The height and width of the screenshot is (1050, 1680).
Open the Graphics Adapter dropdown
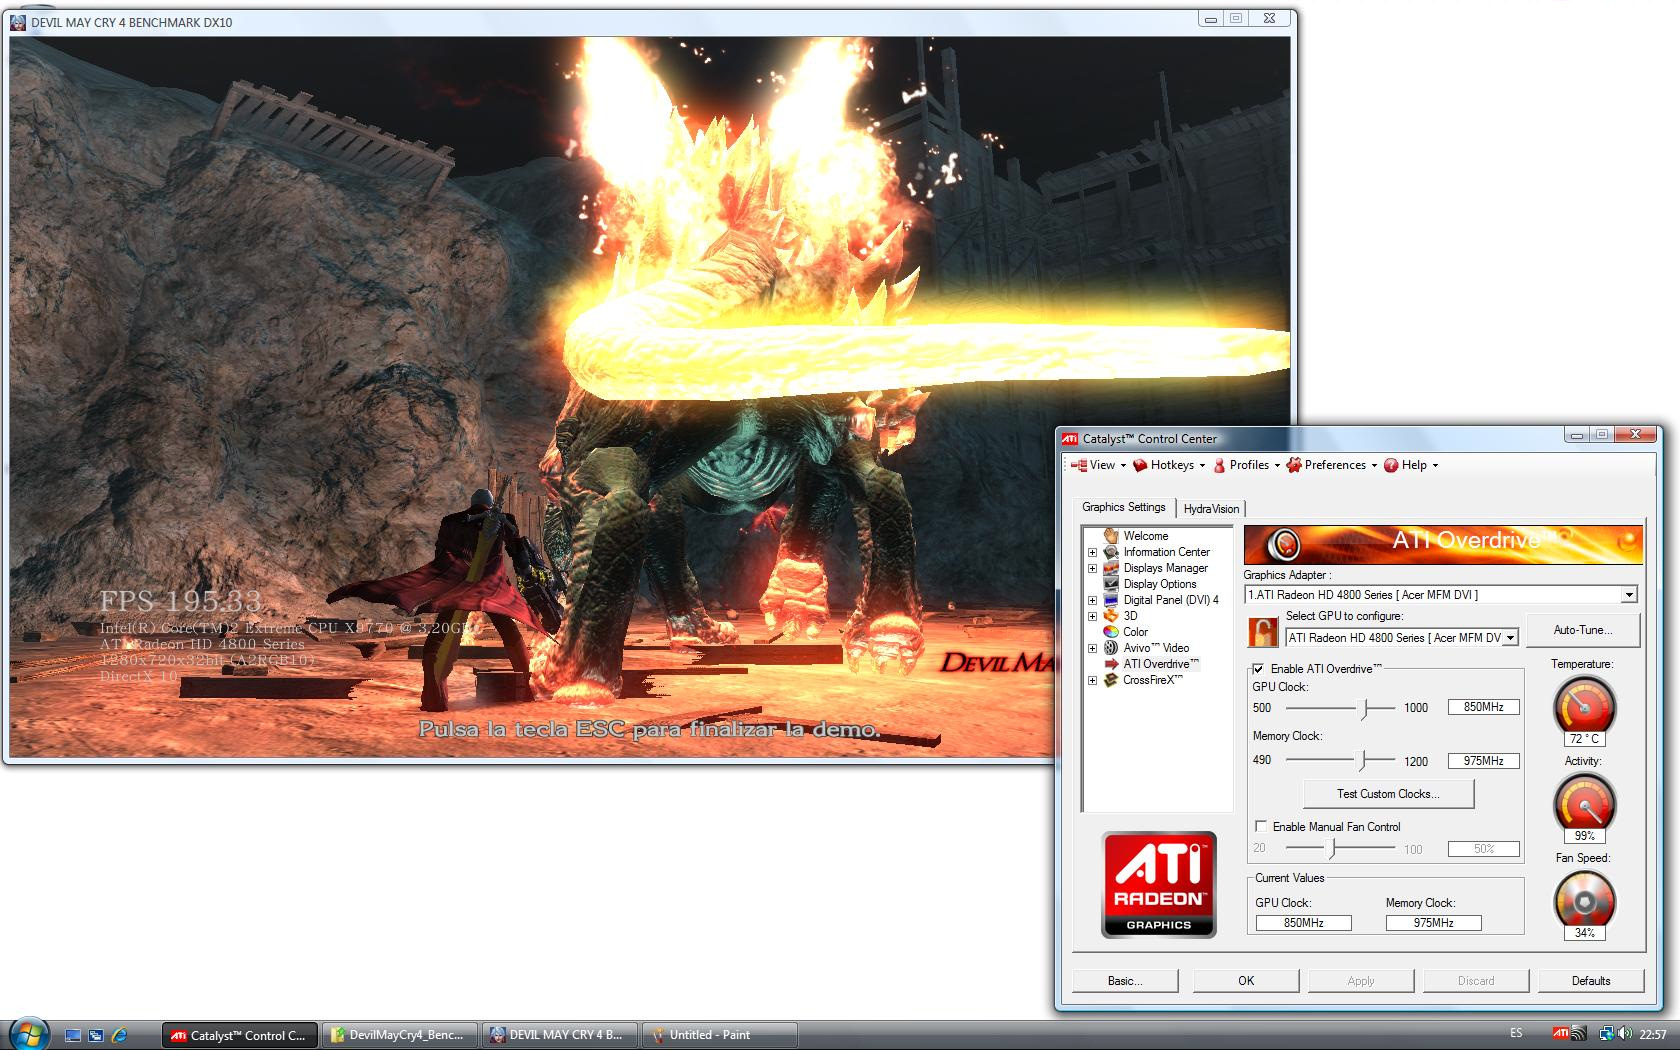(x=1629, y=595)
